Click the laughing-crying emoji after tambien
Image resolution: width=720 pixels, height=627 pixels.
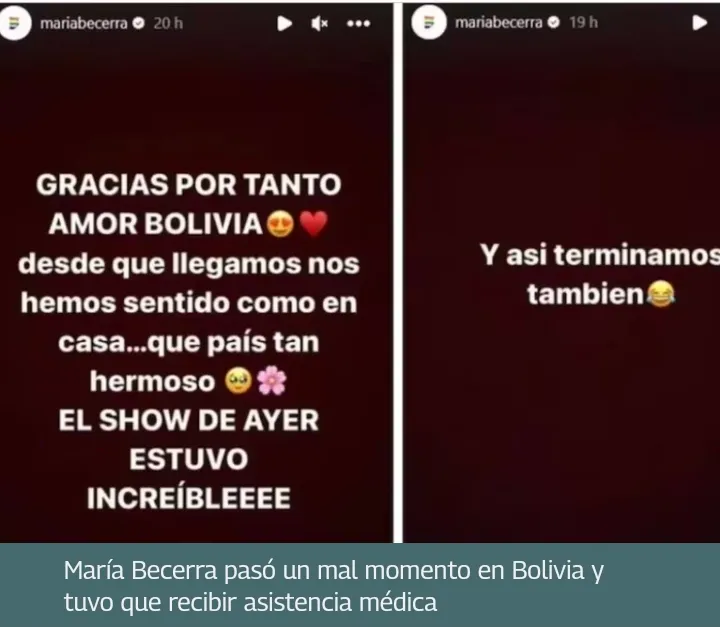(661, 294)
